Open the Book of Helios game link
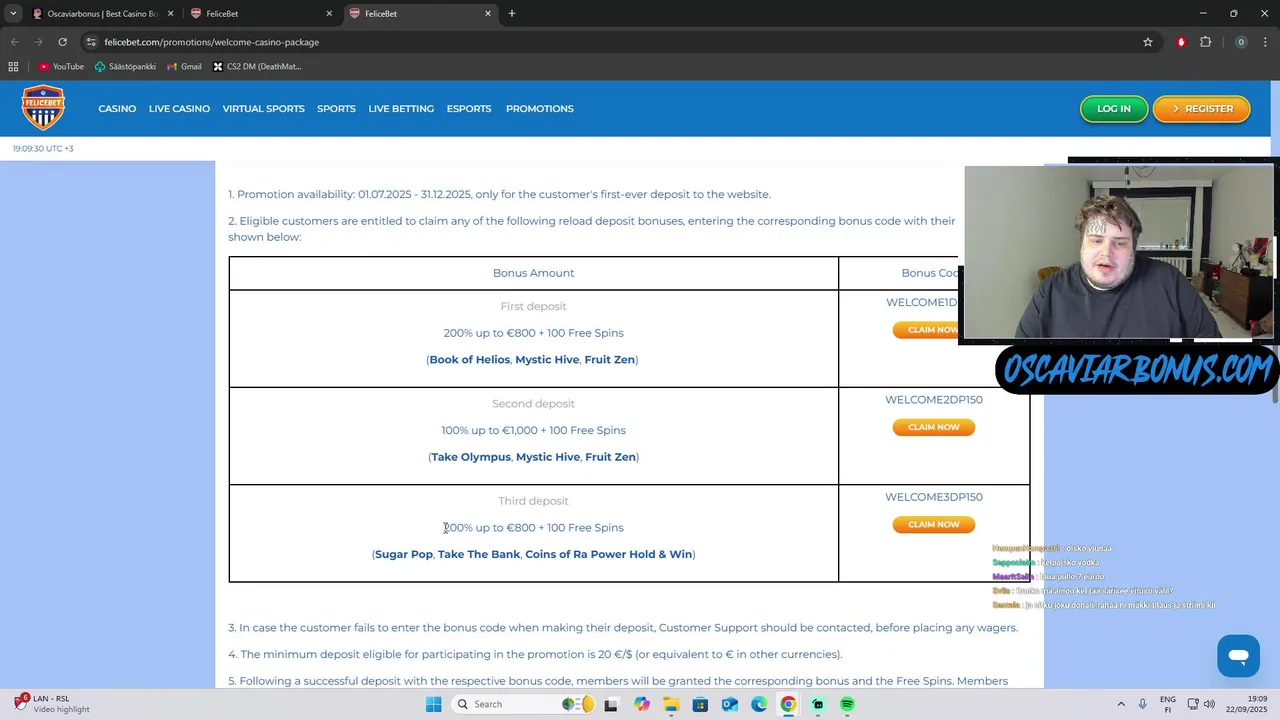This screenshot has width=1280, height=720. pos(469,359)
